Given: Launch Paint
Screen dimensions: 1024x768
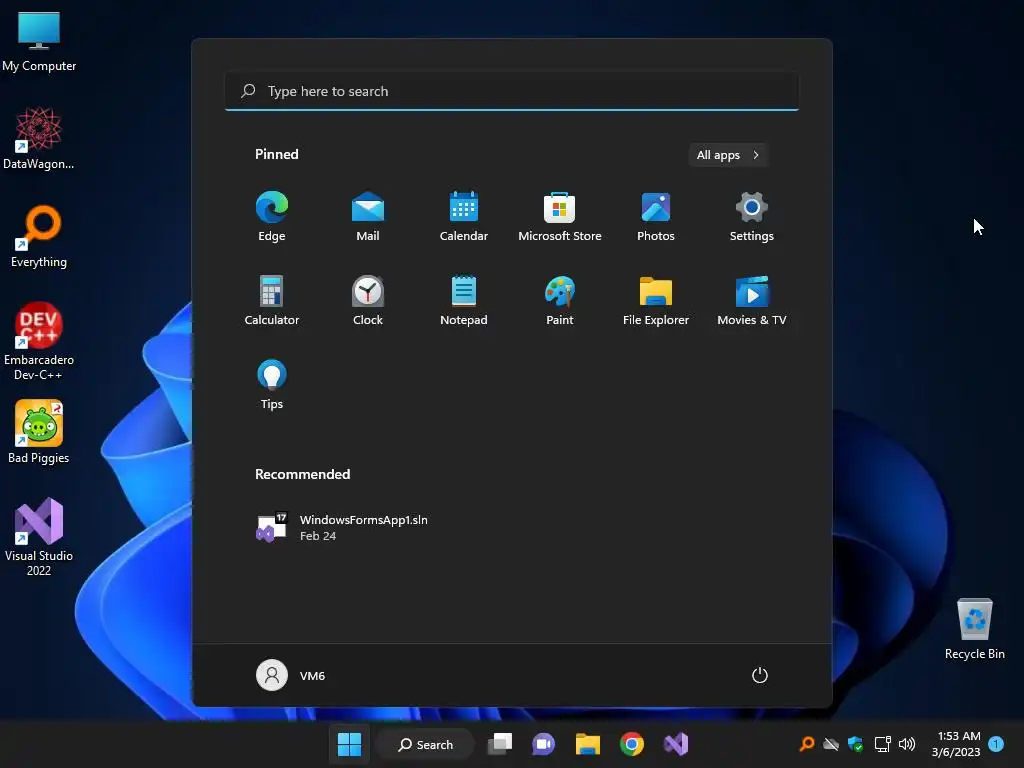Looking at the screenshot, I should tap(560, 300).
